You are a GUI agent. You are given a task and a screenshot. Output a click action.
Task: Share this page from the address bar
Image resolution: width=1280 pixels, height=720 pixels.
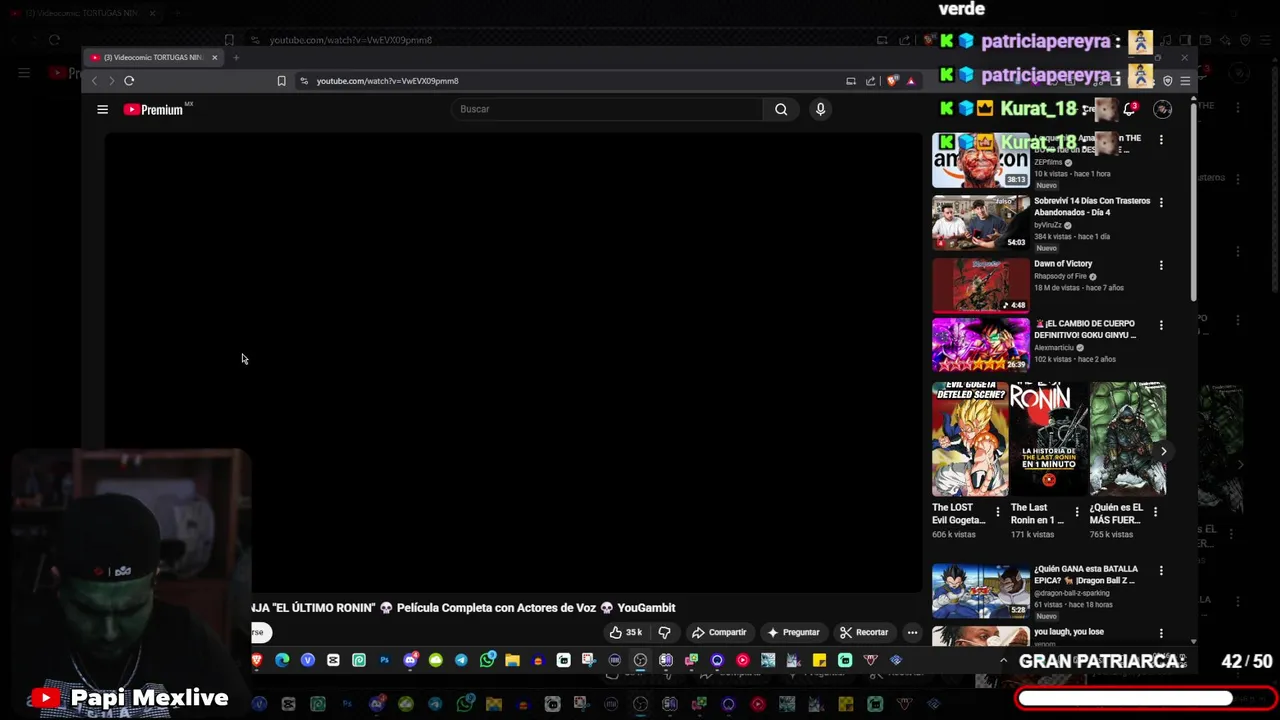(870, 81)
